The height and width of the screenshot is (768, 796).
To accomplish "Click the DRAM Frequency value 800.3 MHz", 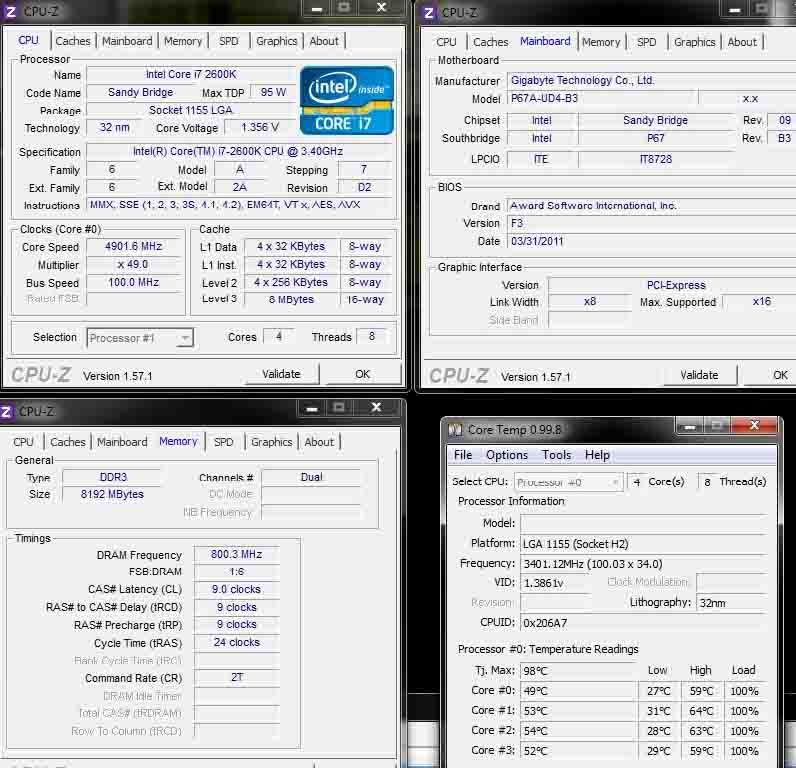I will pos(237,554).
